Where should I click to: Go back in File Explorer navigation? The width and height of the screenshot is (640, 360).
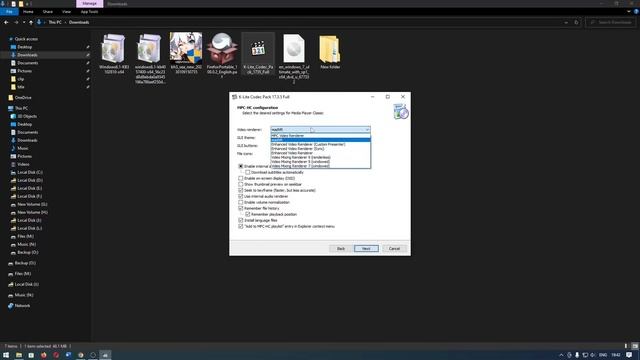coord(6,22)
